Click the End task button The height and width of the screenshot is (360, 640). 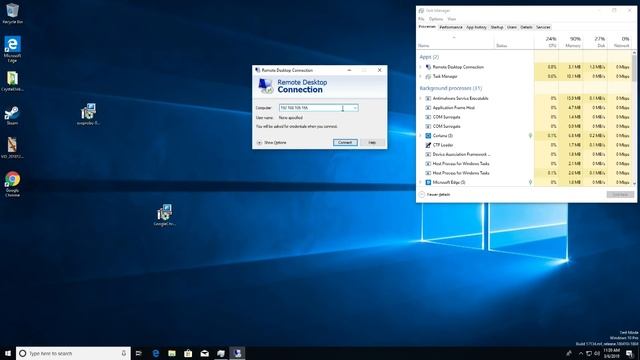coord(620,195)
